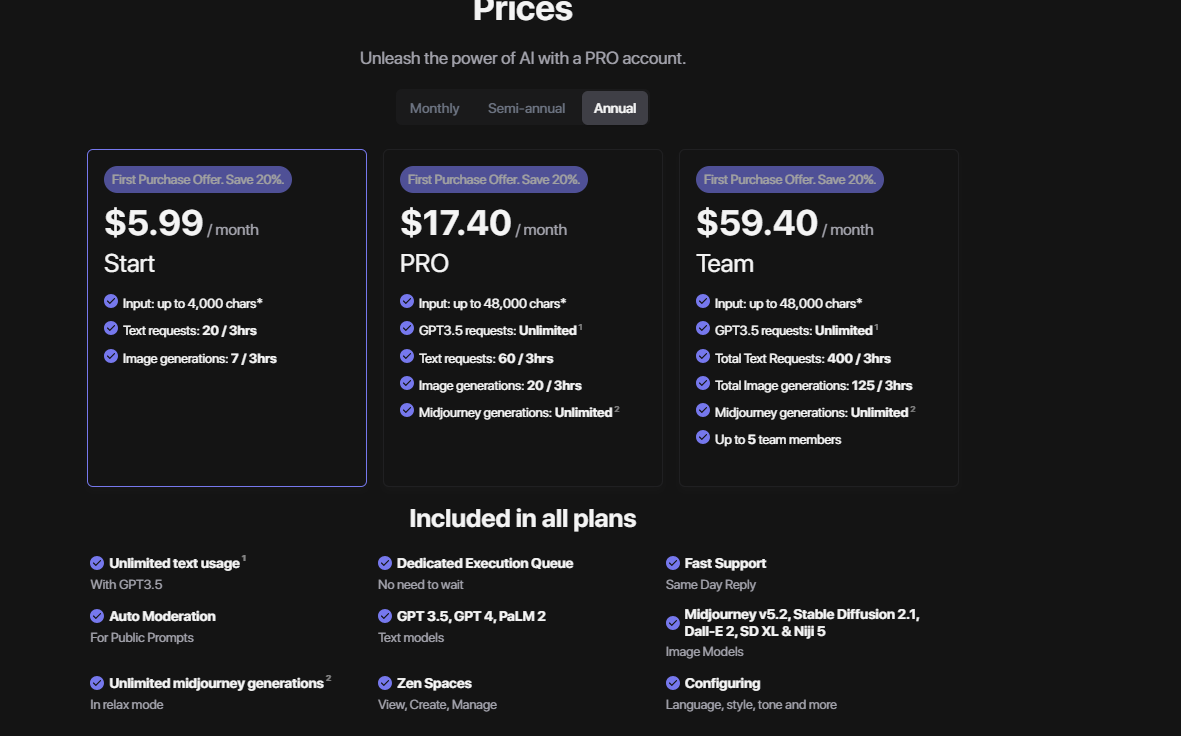1181x736 pixels.
Task: Click checkmark icon beside Zen Spaces
Action: pyautogui.click(x=385, y=683)
